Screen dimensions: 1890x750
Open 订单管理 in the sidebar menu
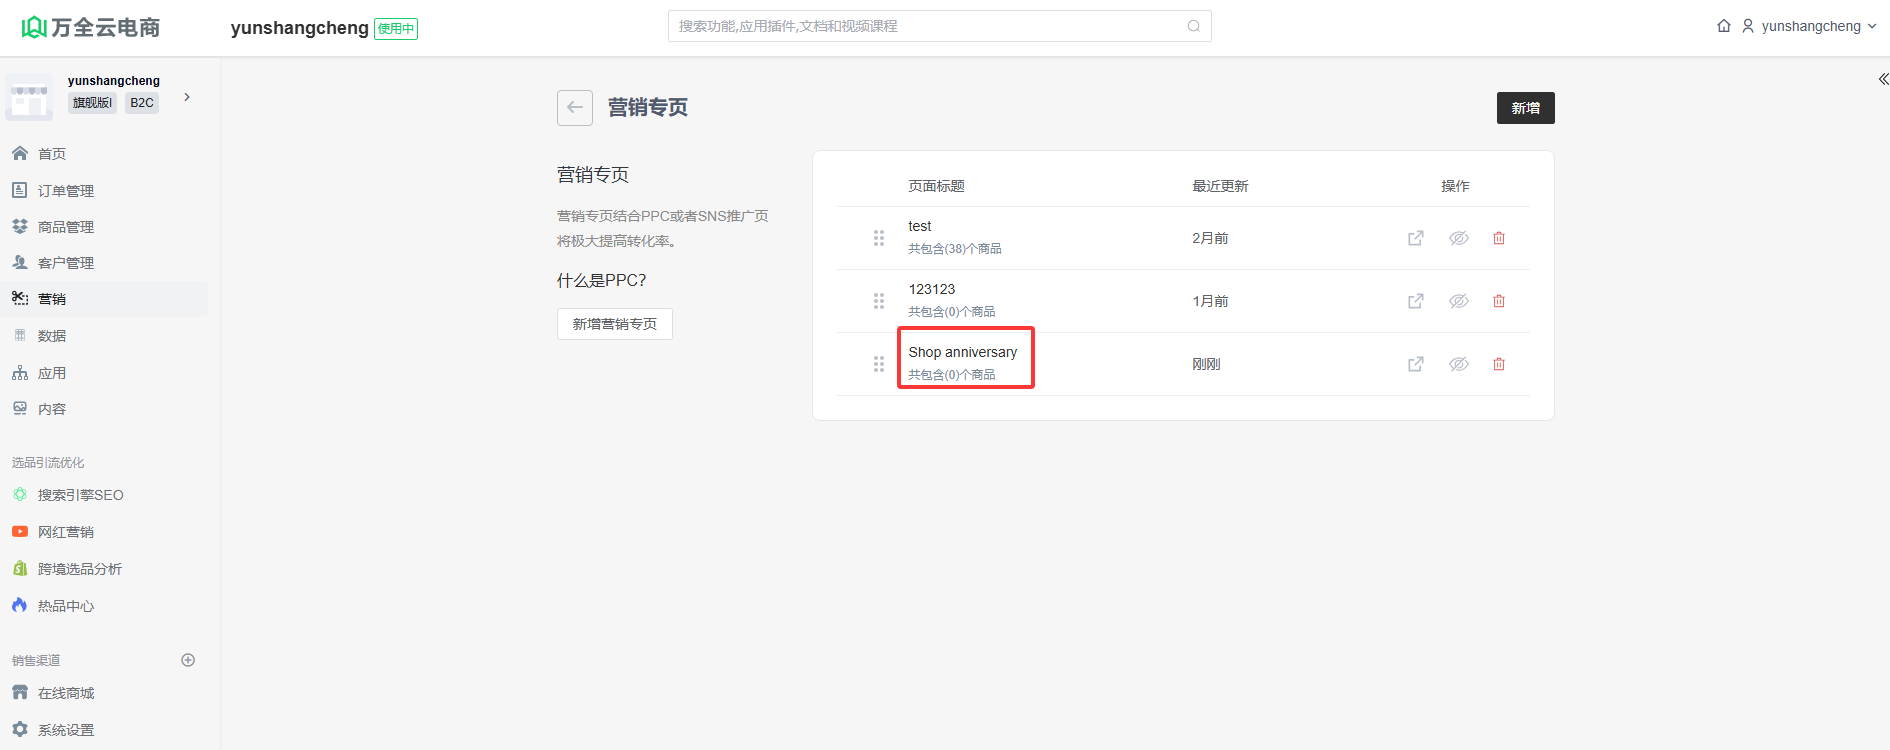tap(66, 191)
